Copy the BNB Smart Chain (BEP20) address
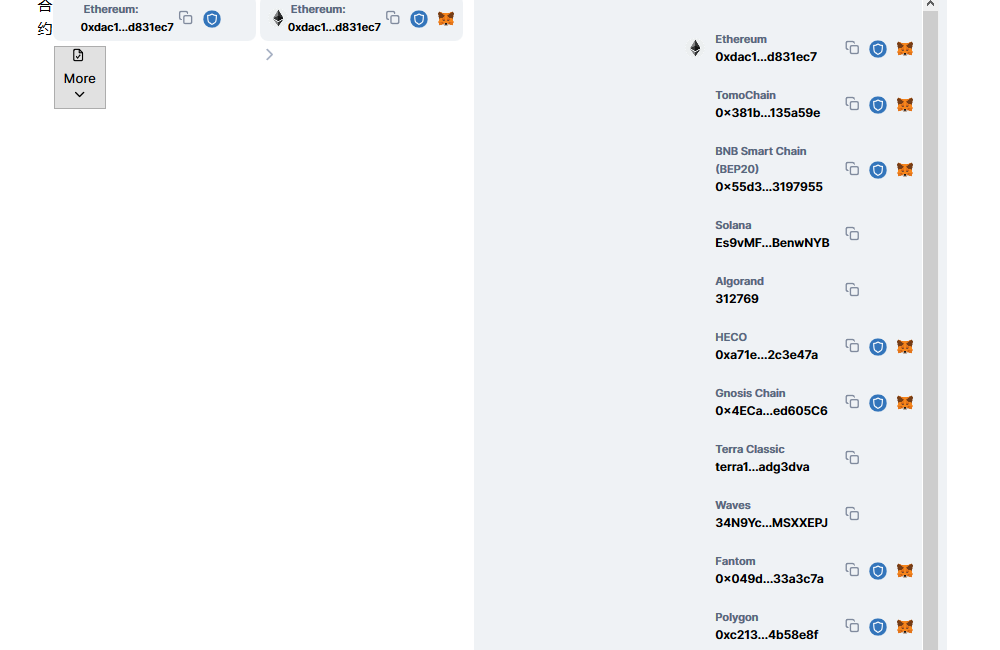Image resolution: width=1000 pixels, height=650 pixels. click(x=852, y=169)
